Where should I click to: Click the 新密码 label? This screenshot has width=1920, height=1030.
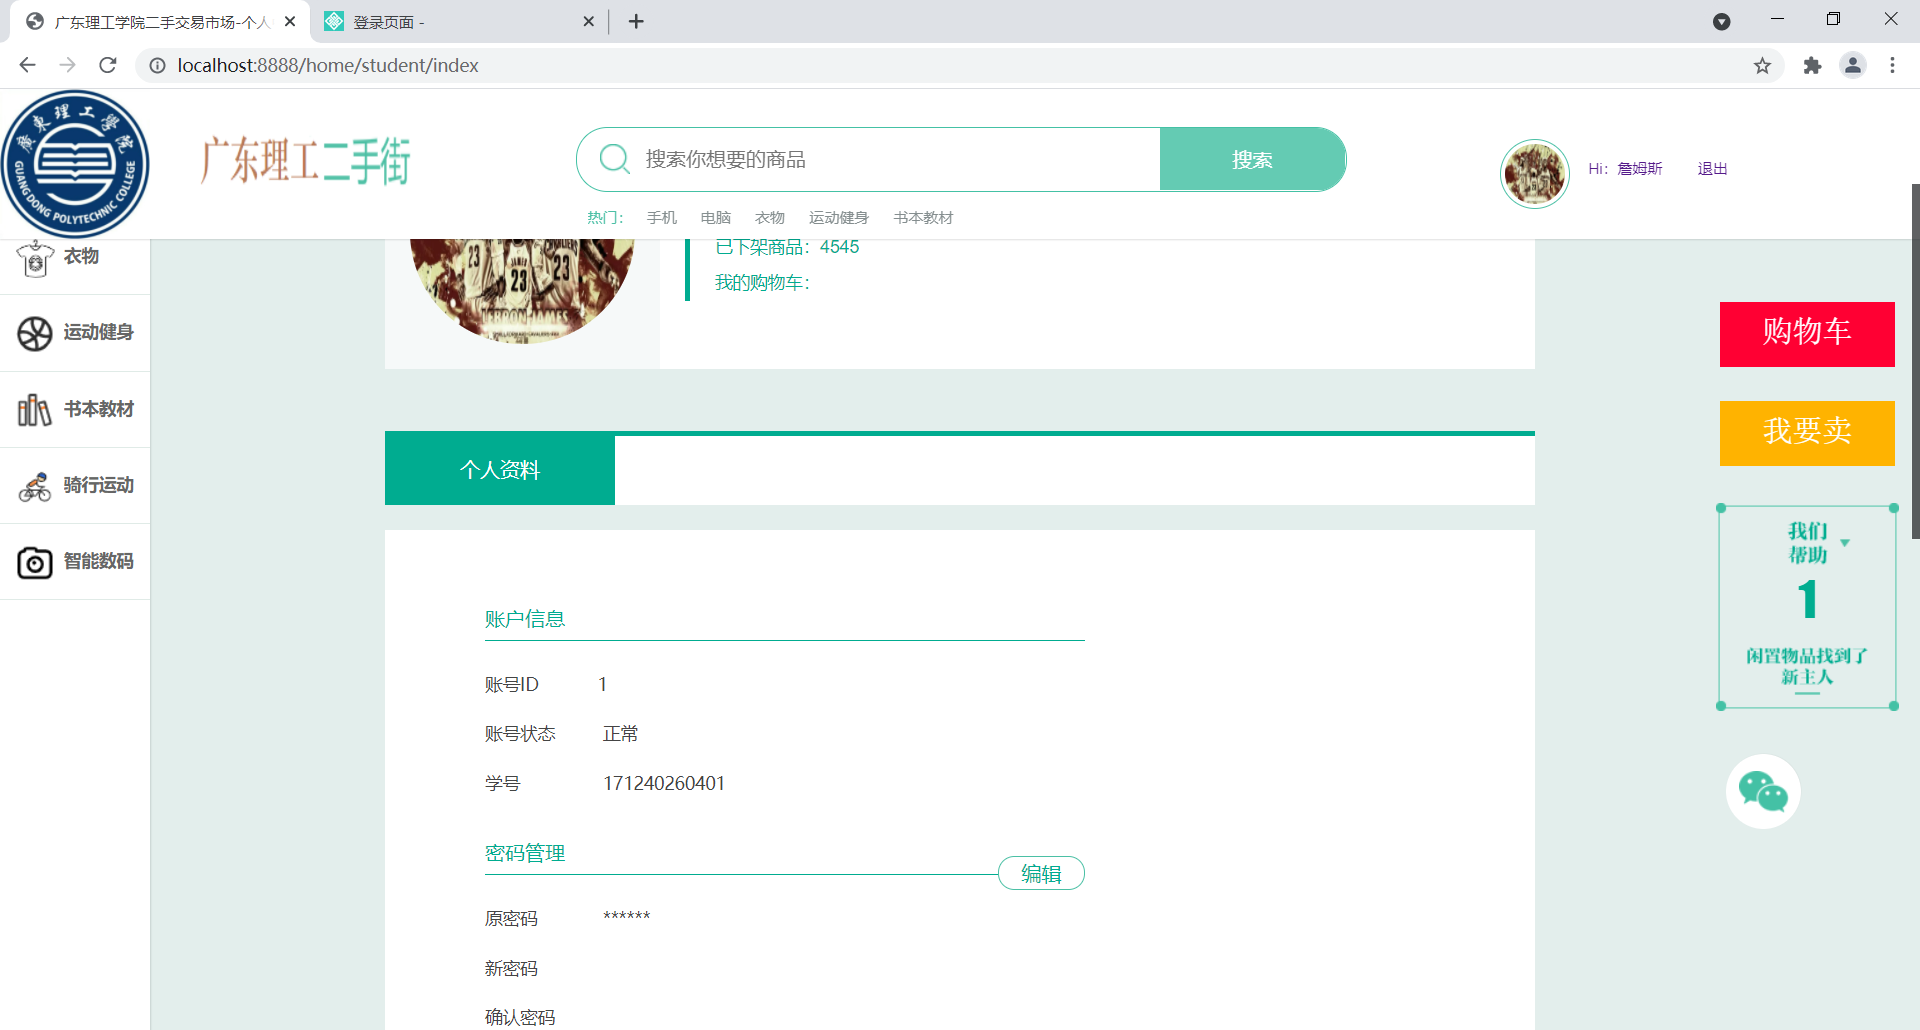[511, 968]
